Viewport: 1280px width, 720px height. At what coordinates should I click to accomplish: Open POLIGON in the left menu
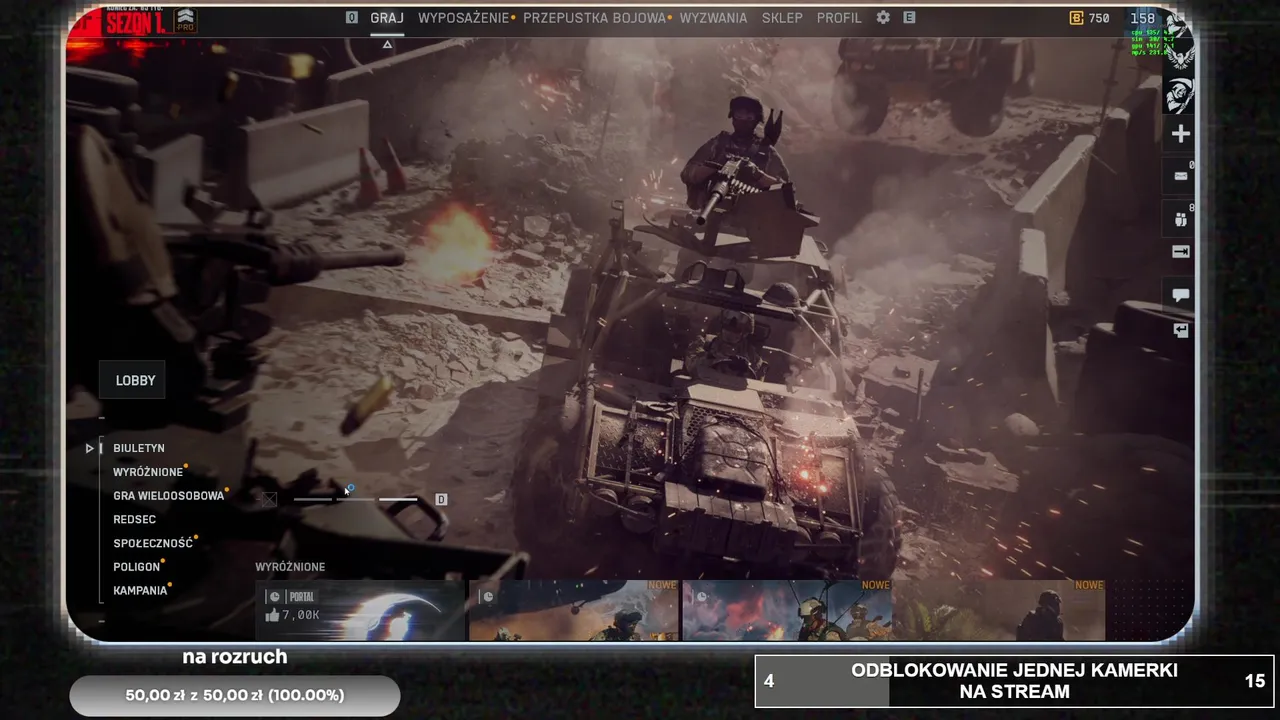(x=137, y=567)
